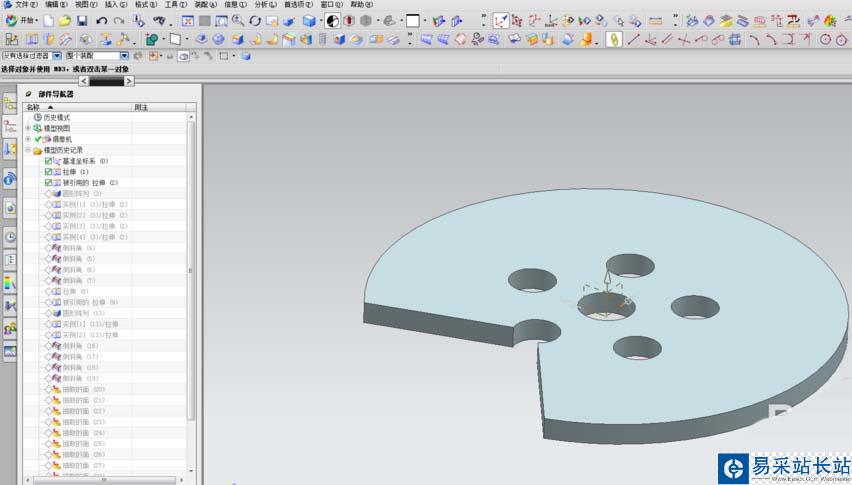This screenshot has width=852, height=485.
Task: Click the right arrow above the navigator
Action: pyautogui.click(x=129, y=81)
